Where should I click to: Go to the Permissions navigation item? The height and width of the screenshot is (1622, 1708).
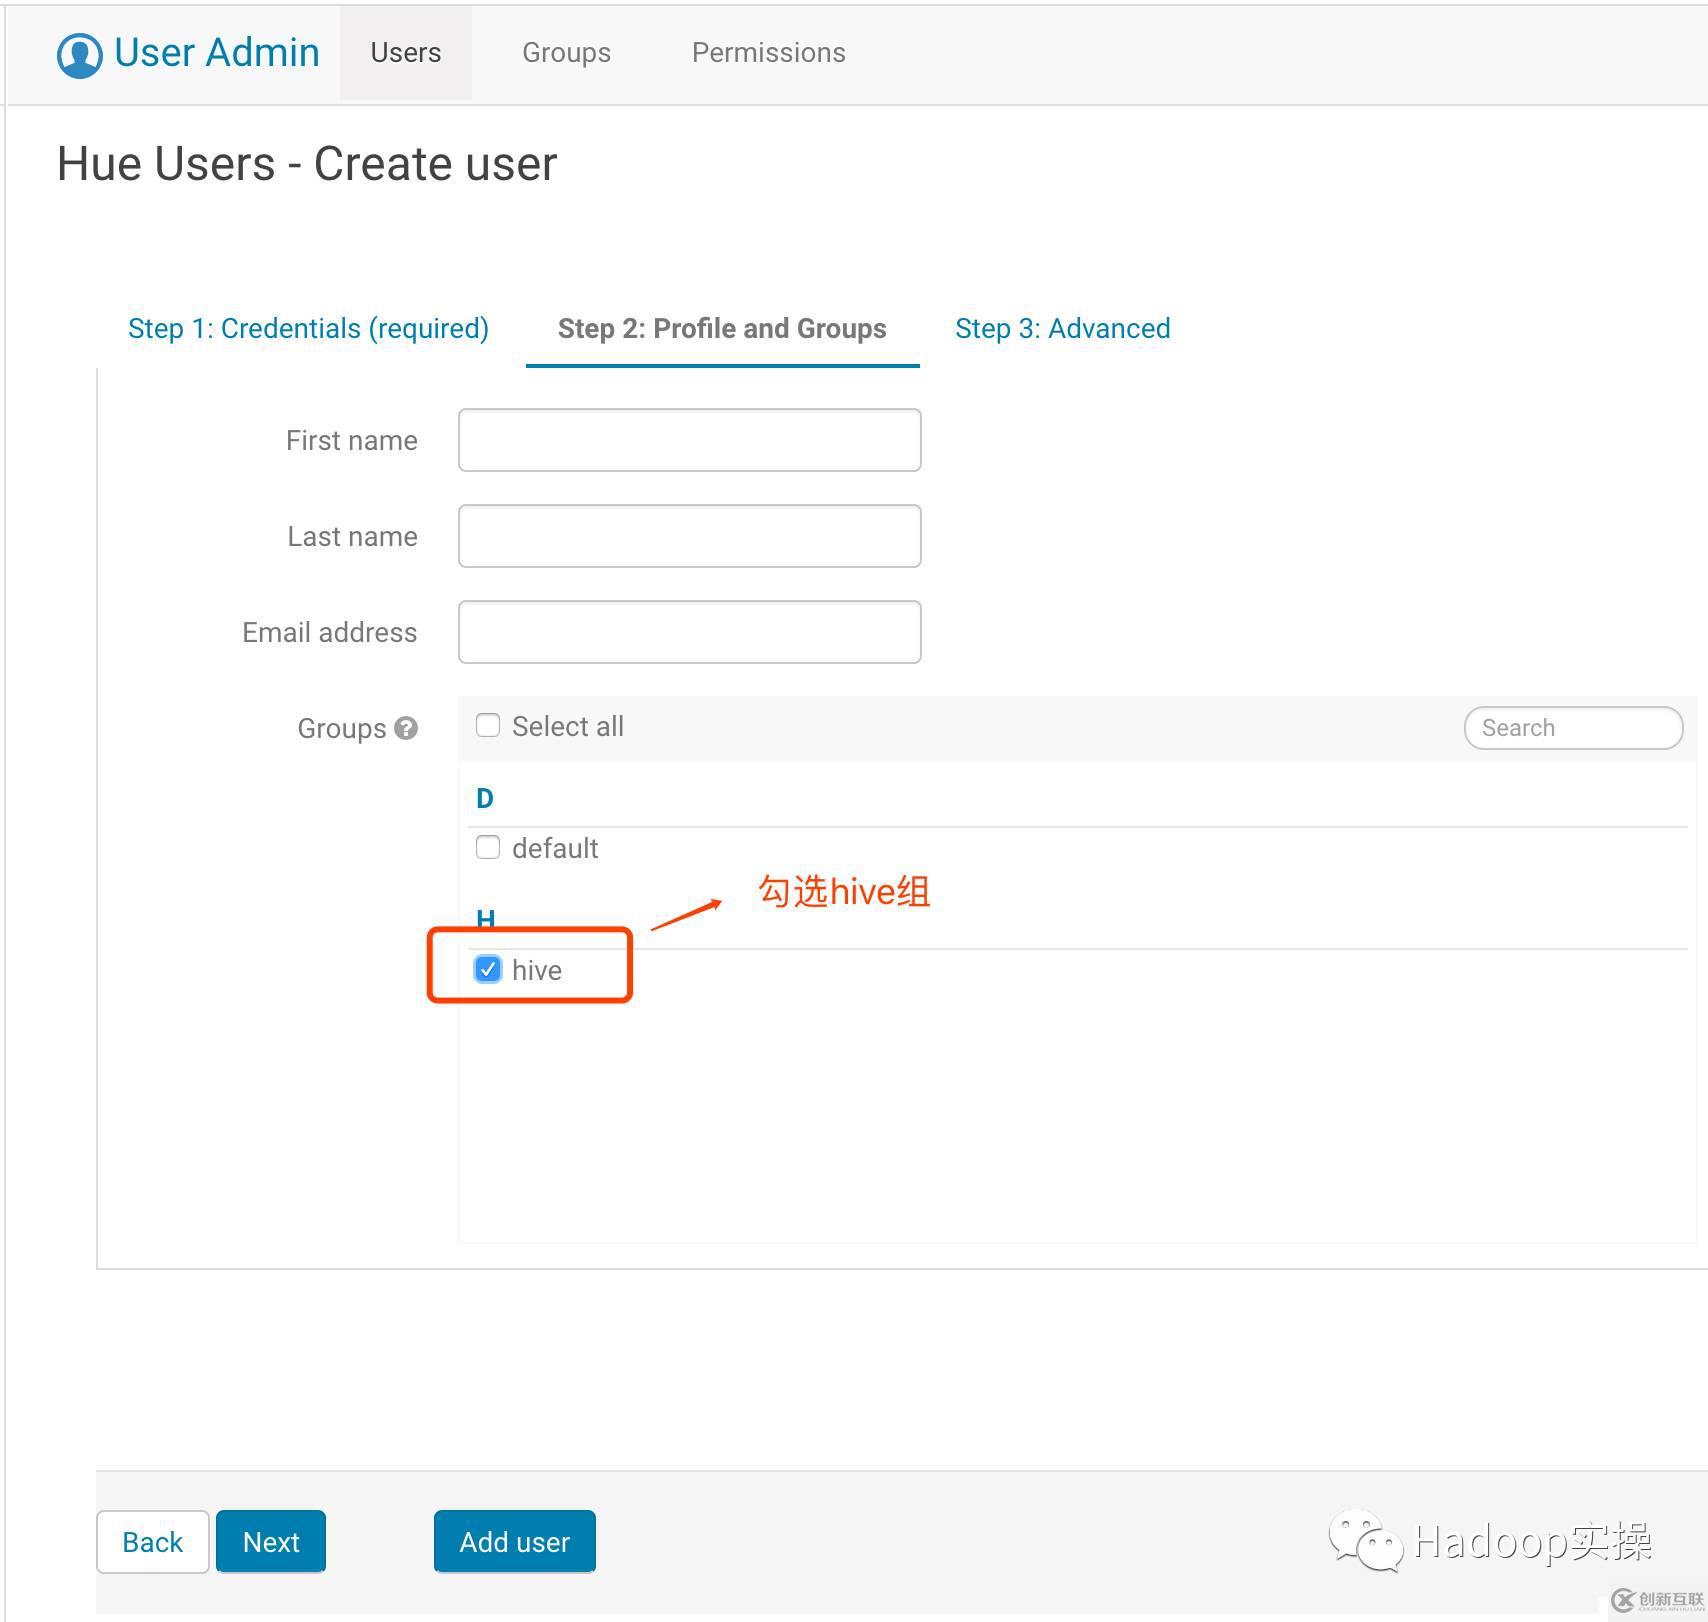pyautogui.click(x=769, y=53)
